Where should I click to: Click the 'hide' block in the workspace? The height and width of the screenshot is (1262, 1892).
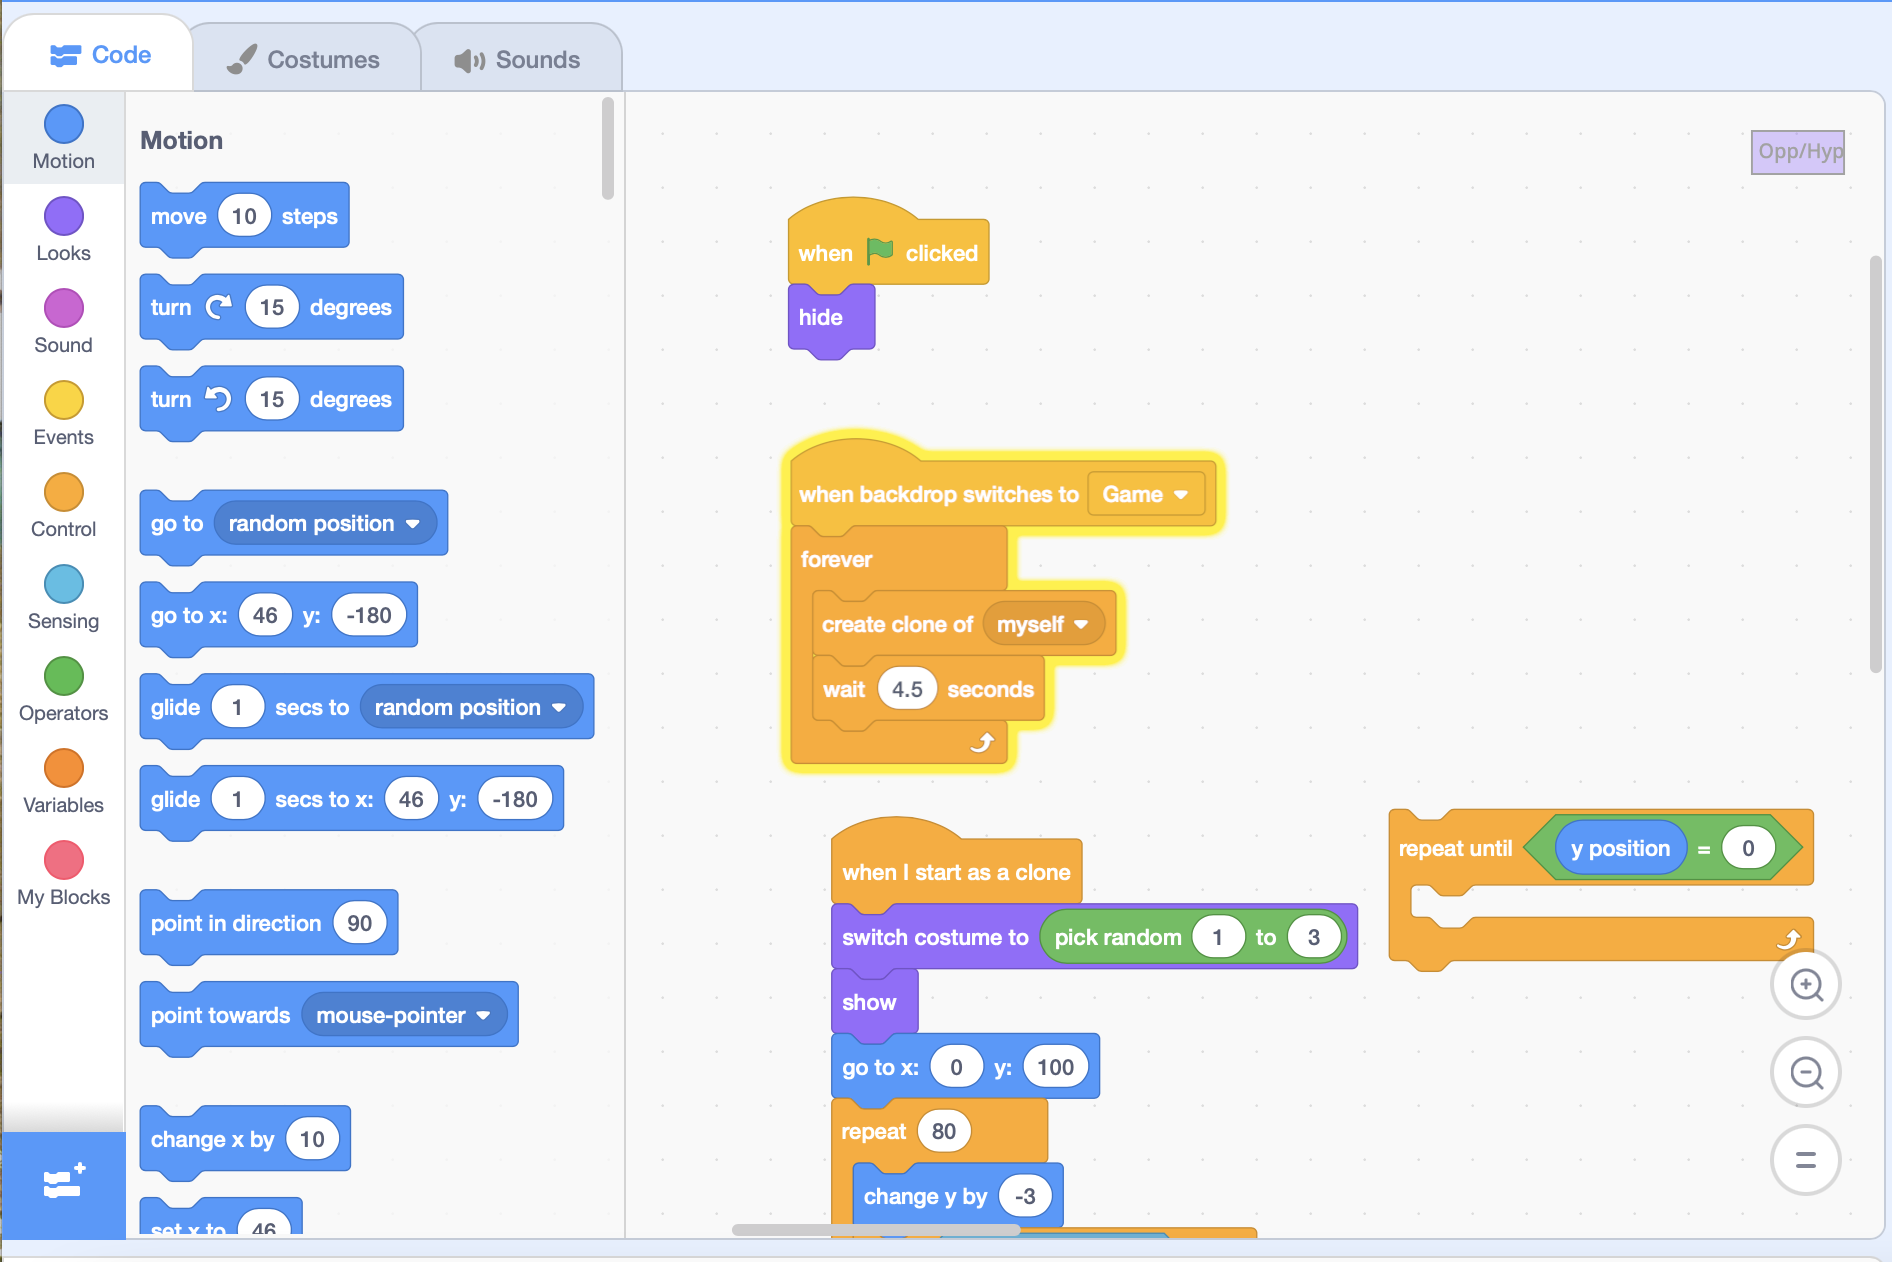click(x=831, y=318)
